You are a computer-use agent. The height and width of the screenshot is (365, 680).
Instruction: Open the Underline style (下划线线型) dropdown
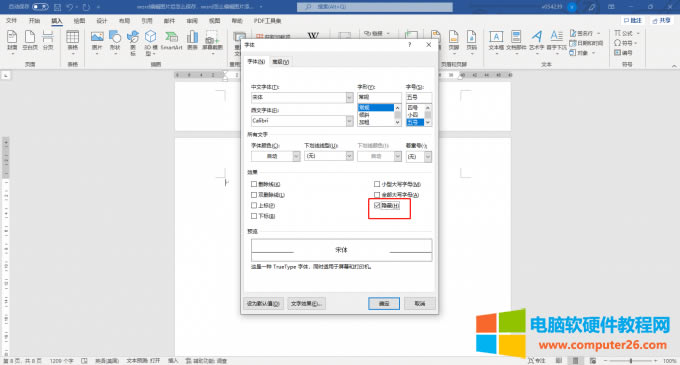click(x=350, y=156)
